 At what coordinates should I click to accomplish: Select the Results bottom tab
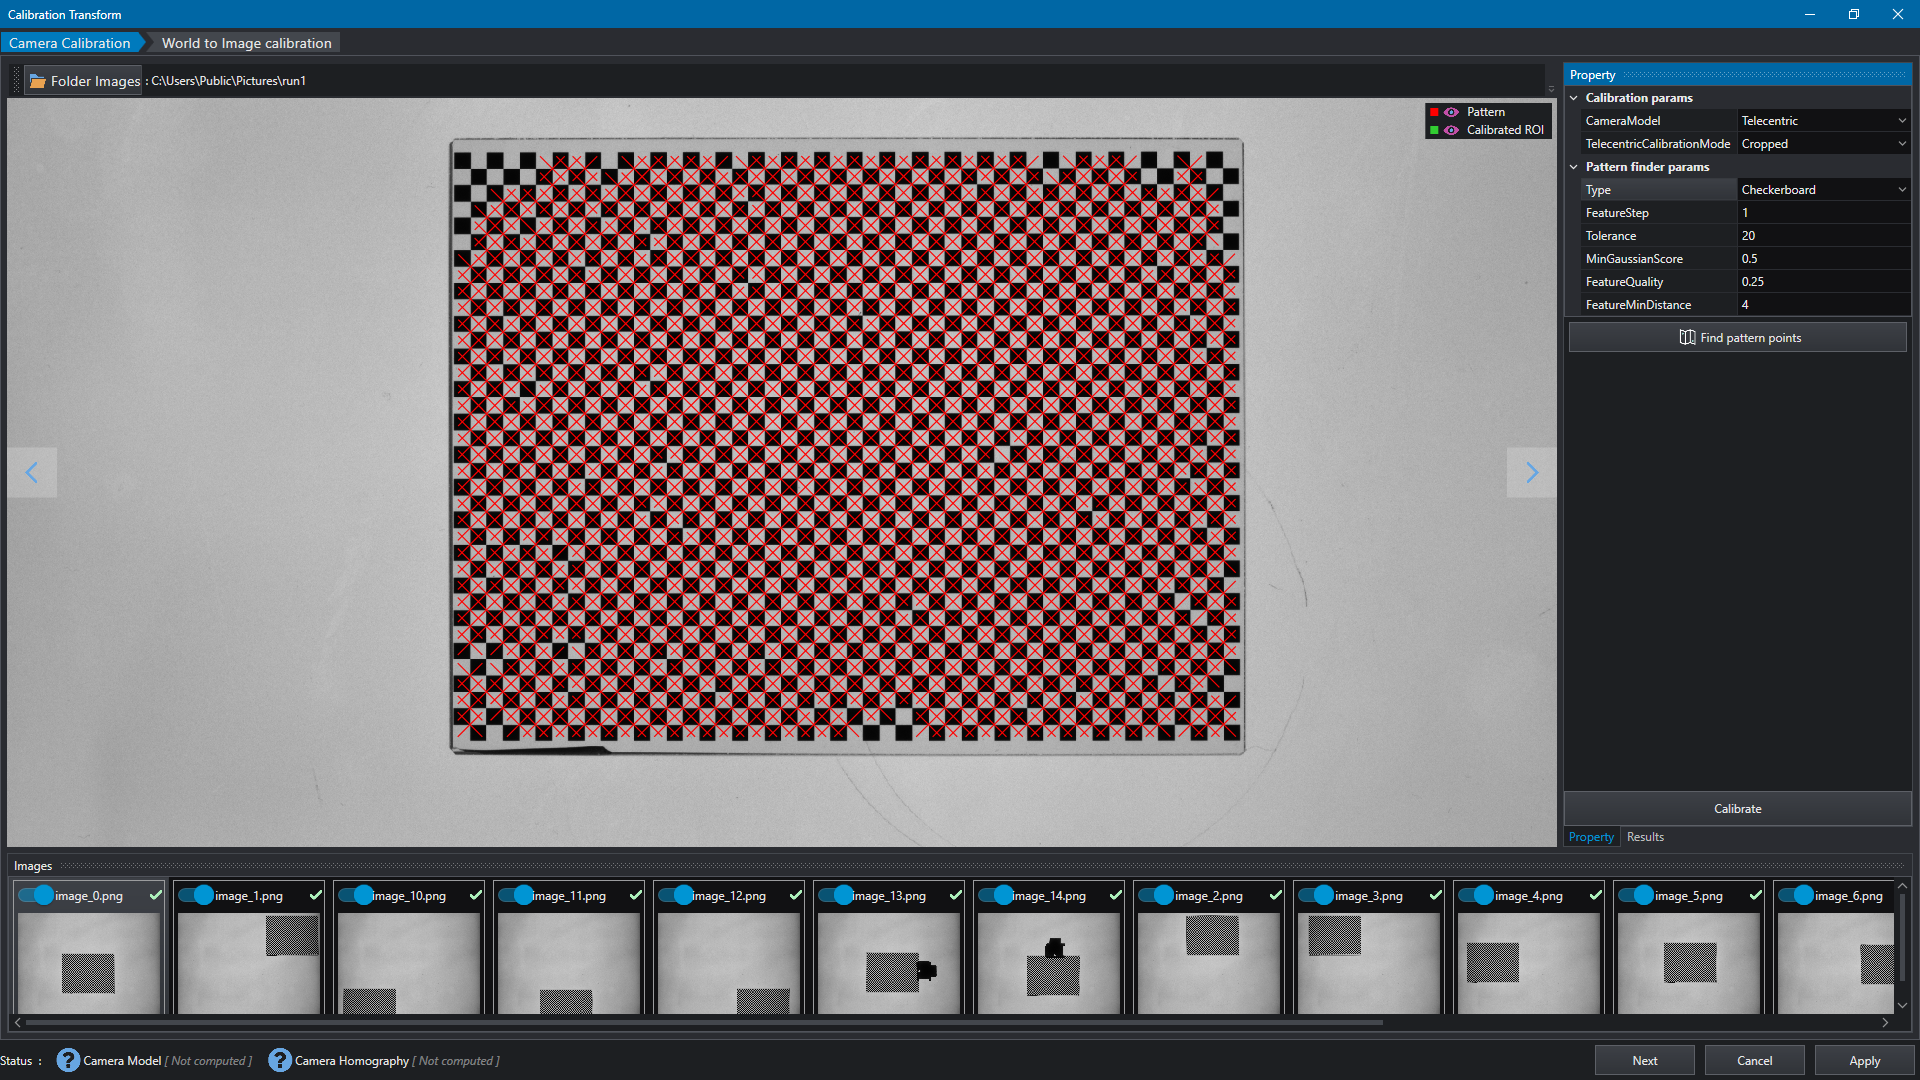[1645, 837]
